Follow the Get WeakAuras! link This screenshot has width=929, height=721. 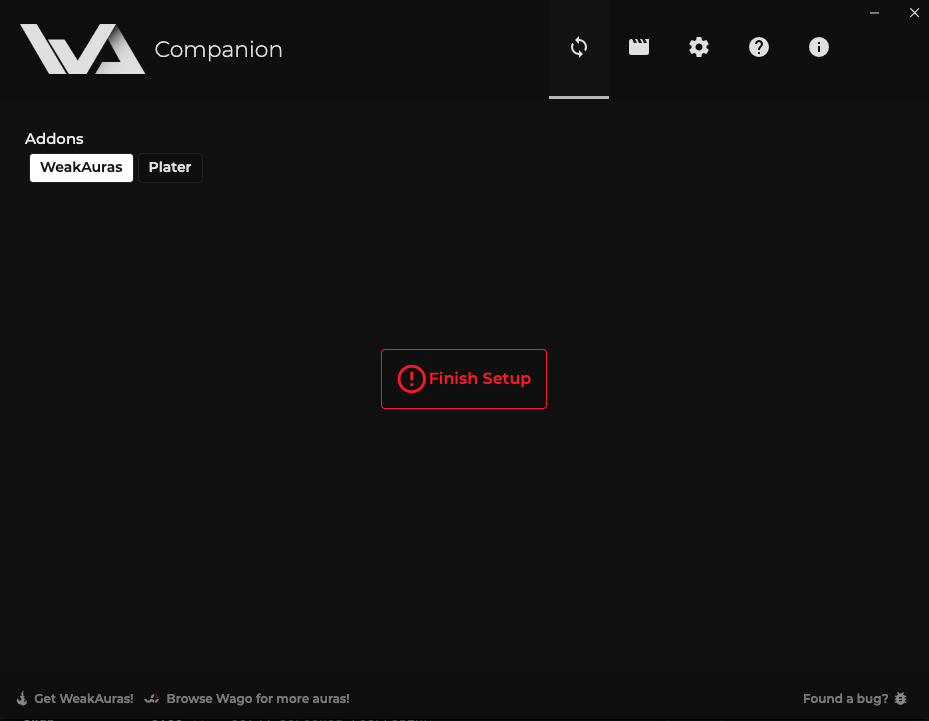tap(84, 699)
